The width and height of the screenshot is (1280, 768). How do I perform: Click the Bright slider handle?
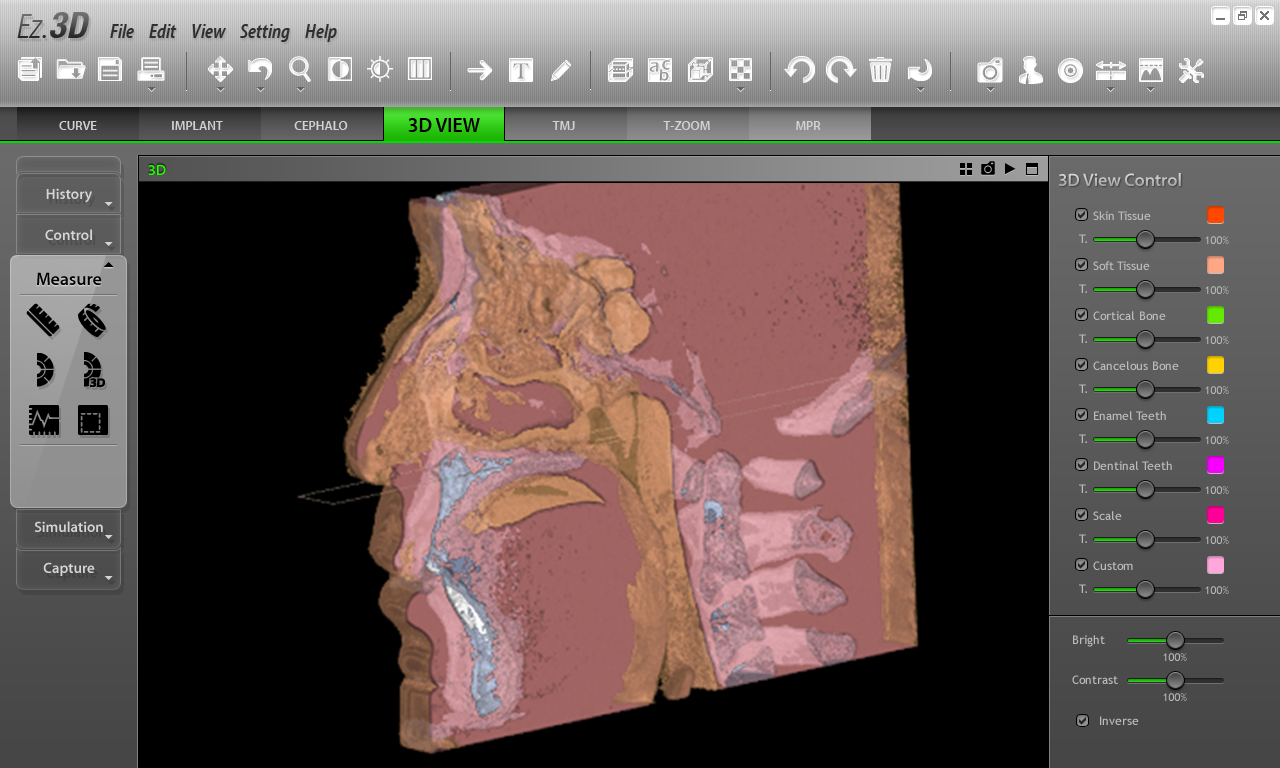pyautogui.click(x=1175, y=640)
